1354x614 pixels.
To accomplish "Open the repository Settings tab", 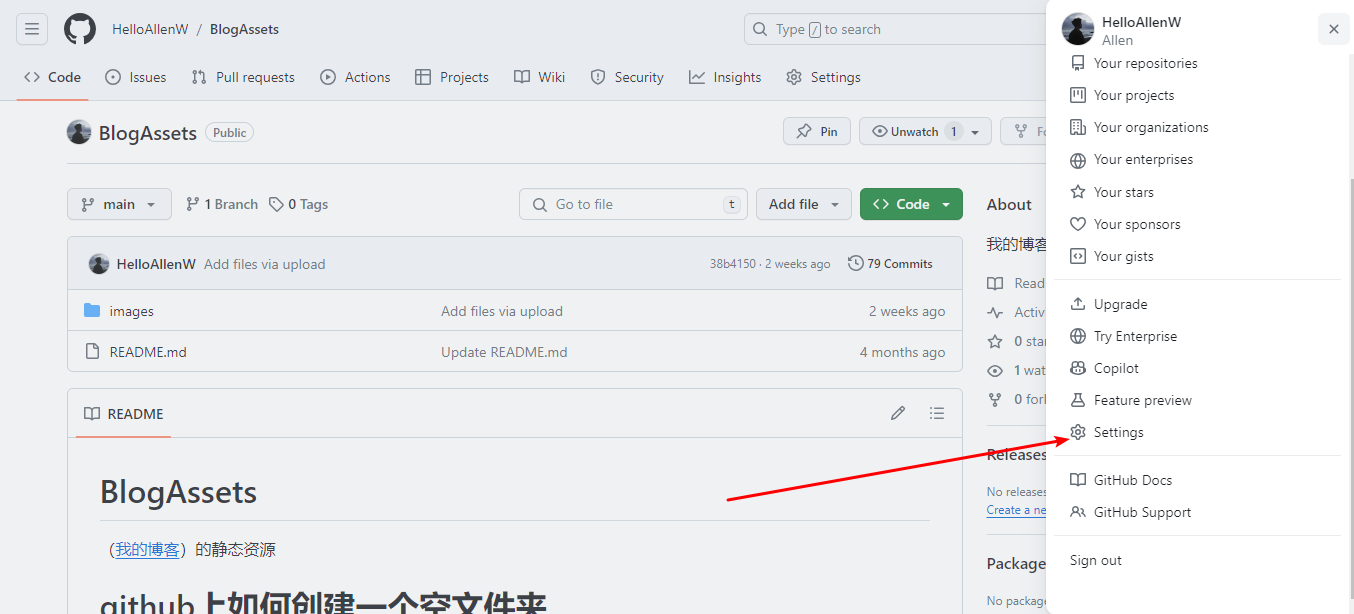I will [823, 77].
